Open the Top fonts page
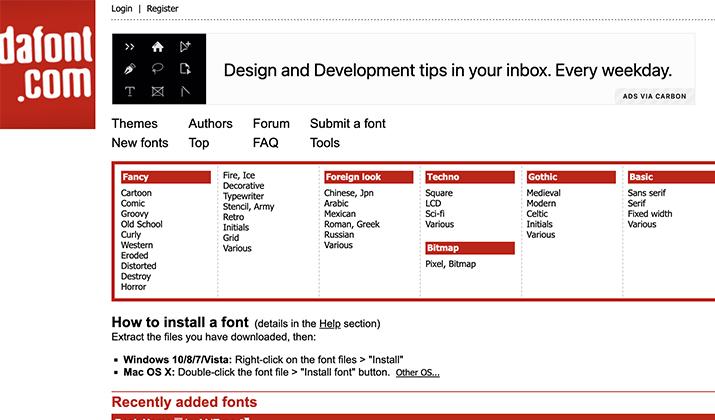Image resolution: width=715 pixels, height=420 pixels. (x=199, y=143)
